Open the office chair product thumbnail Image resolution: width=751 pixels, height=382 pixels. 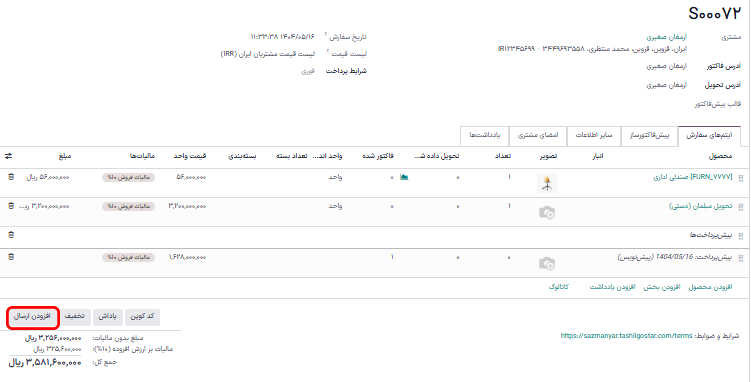click(547, 183)
